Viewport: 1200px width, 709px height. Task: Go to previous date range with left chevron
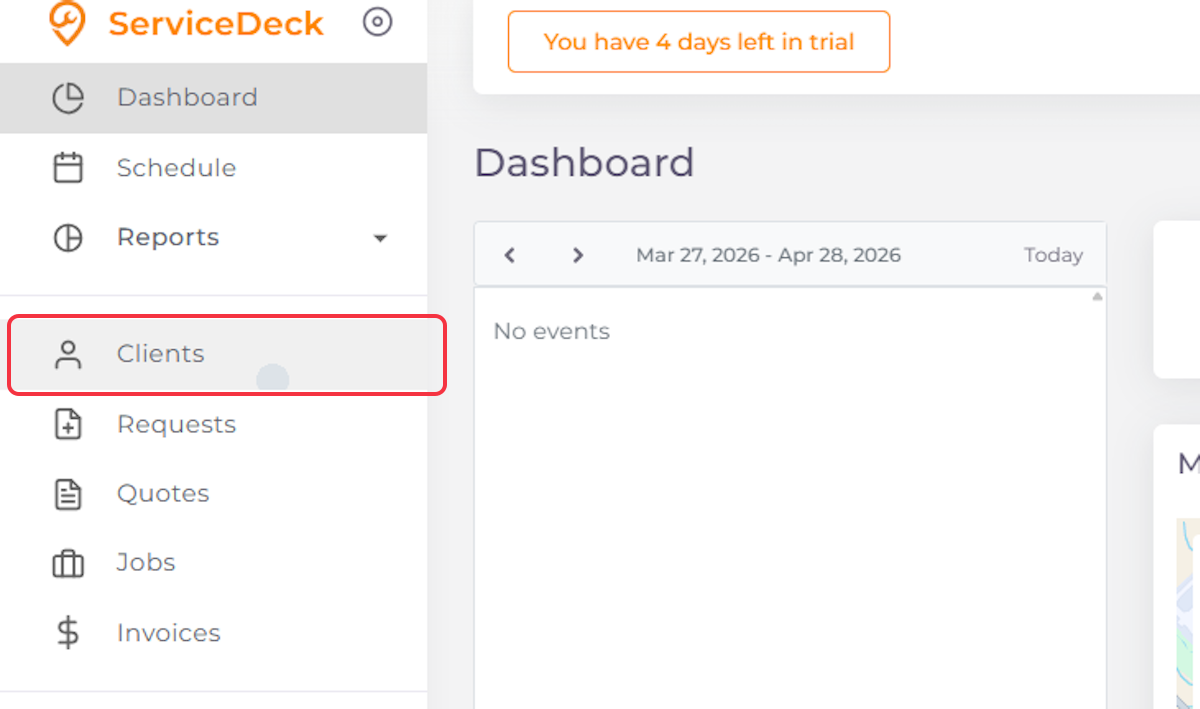coord(509,255)
